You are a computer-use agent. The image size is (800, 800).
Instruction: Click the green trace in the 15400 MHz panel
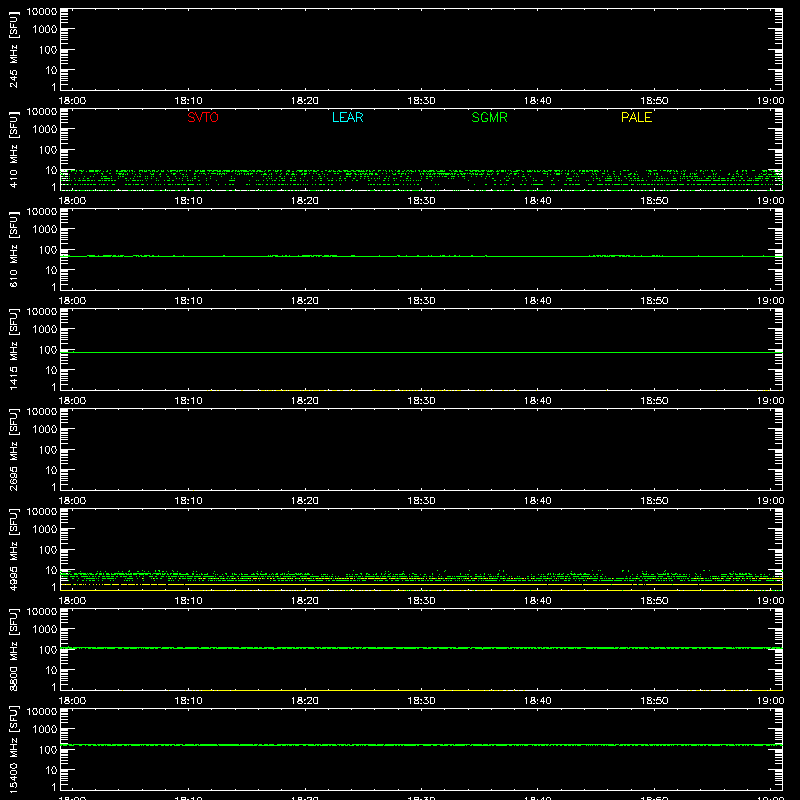point(421,745)
